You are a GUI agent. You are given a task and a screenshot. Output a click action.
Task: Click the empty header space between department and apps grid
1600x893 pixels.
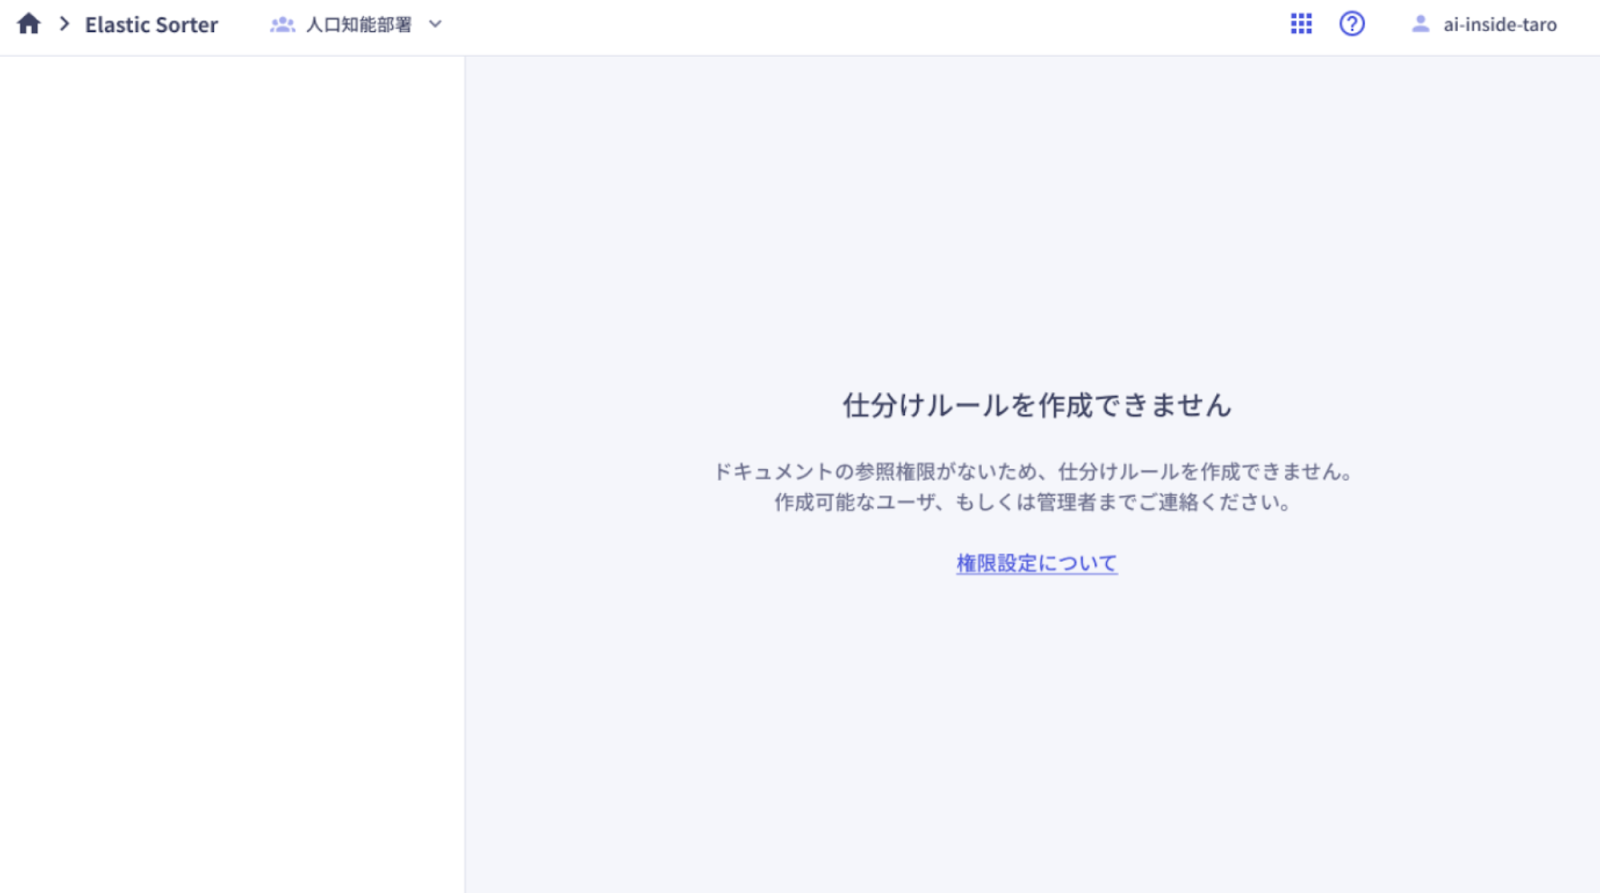[x=860, y=25]
